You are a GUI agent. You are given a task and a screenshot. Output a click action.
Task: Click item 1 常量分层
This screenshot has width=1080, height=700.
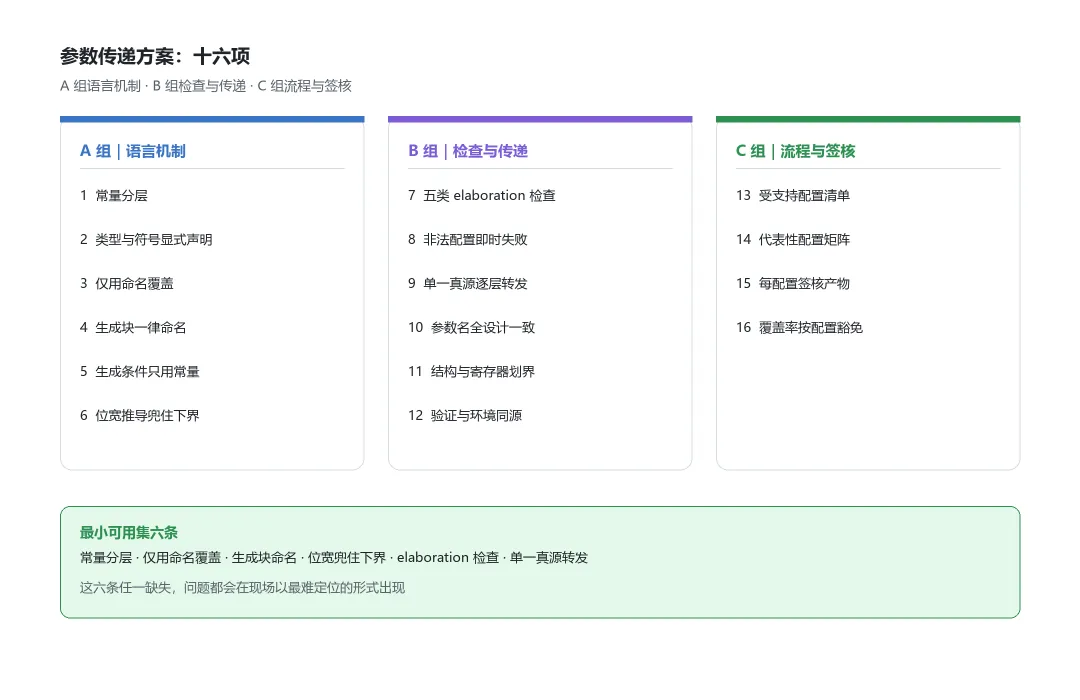coord(114,196)
